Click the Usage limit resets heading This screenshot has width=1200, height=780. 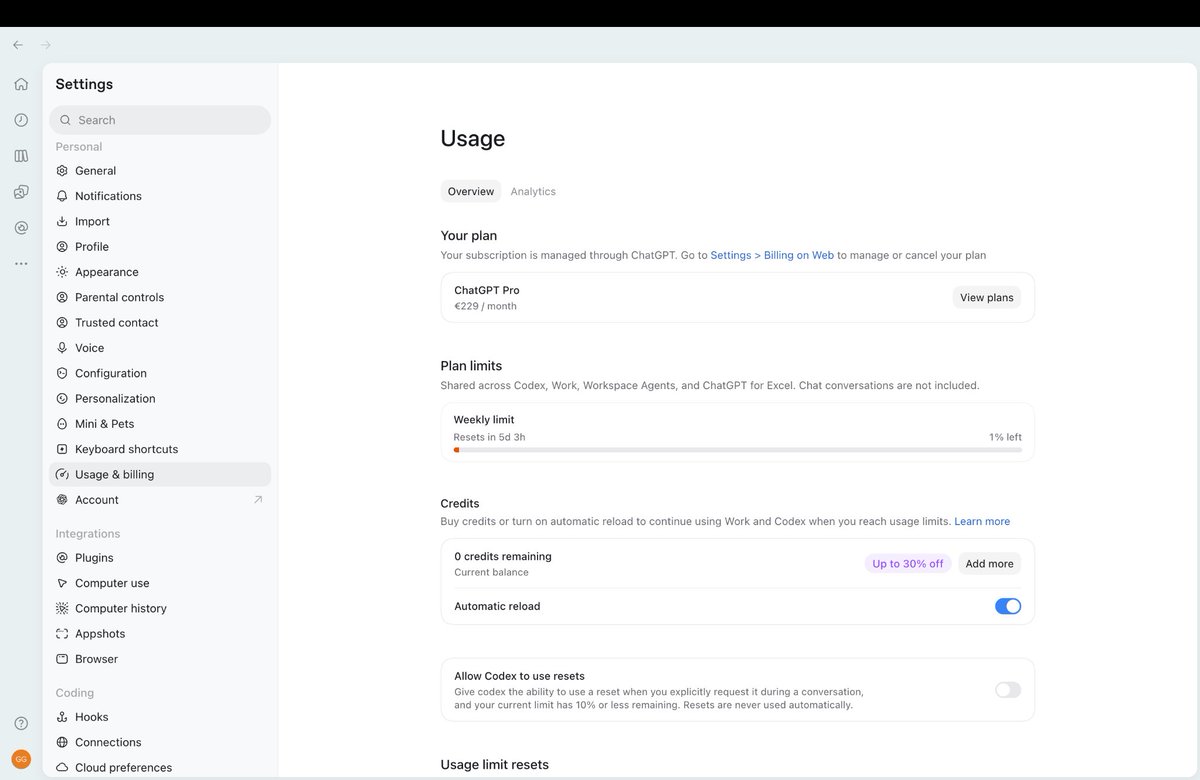coord(495,765)
